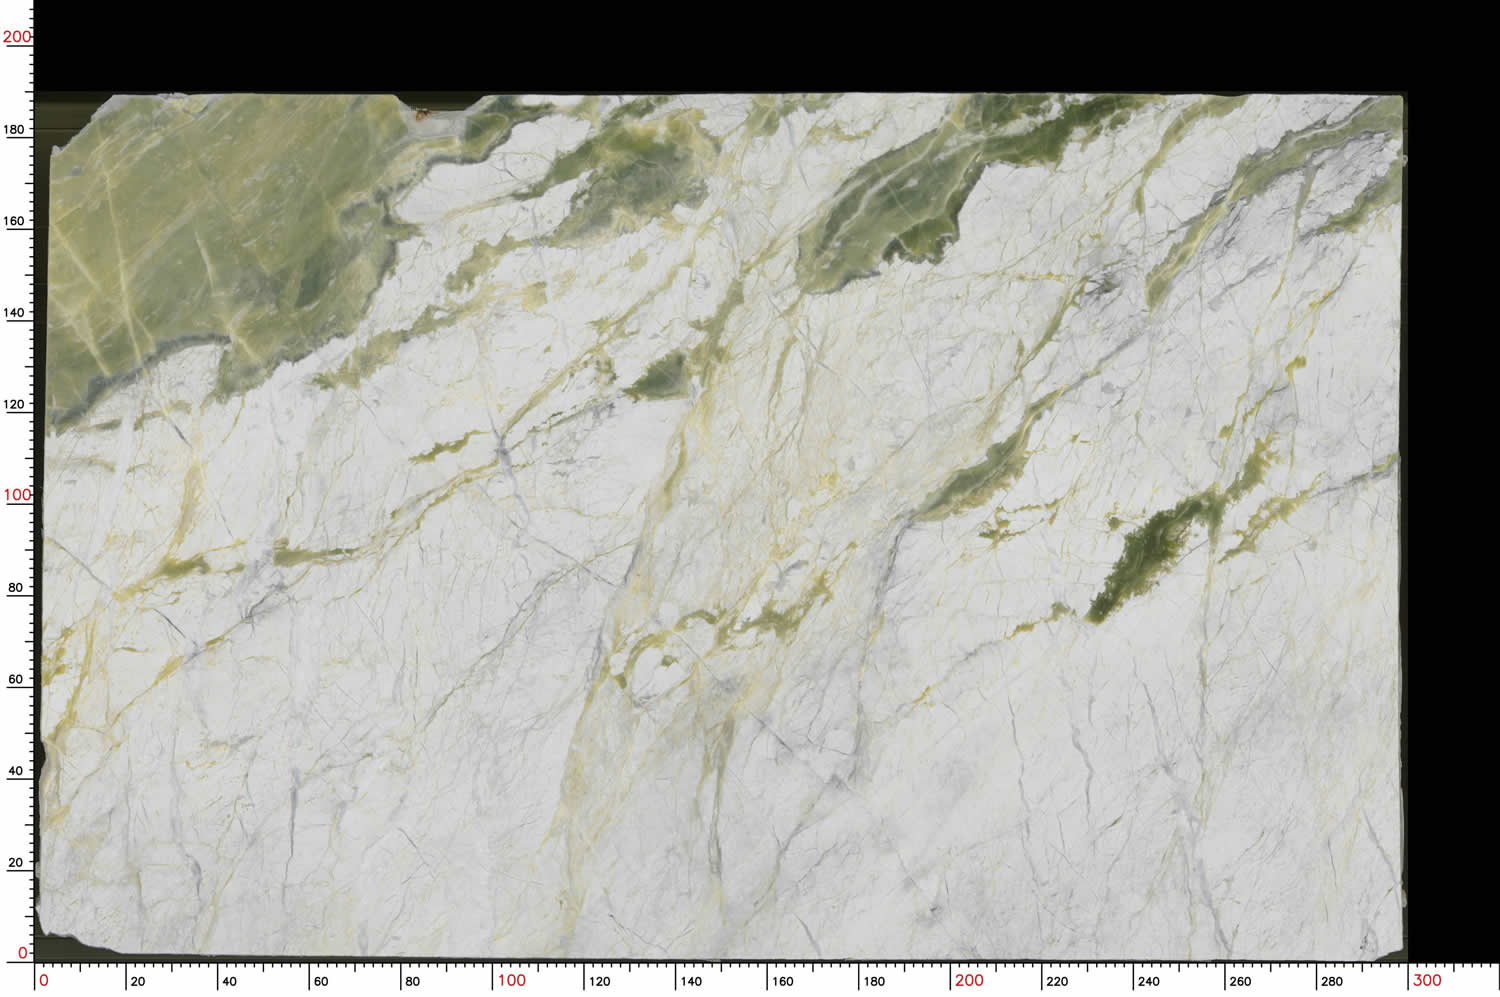
Task: Click the 60 mark on vertical ruler
Action: (15, 679)
